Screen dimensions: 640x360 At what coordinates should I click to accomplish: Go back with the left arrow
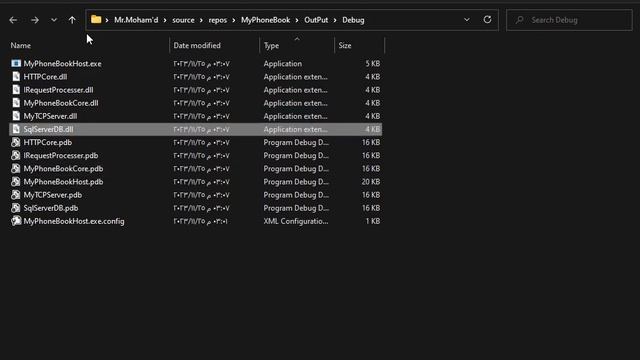point(13,20)
